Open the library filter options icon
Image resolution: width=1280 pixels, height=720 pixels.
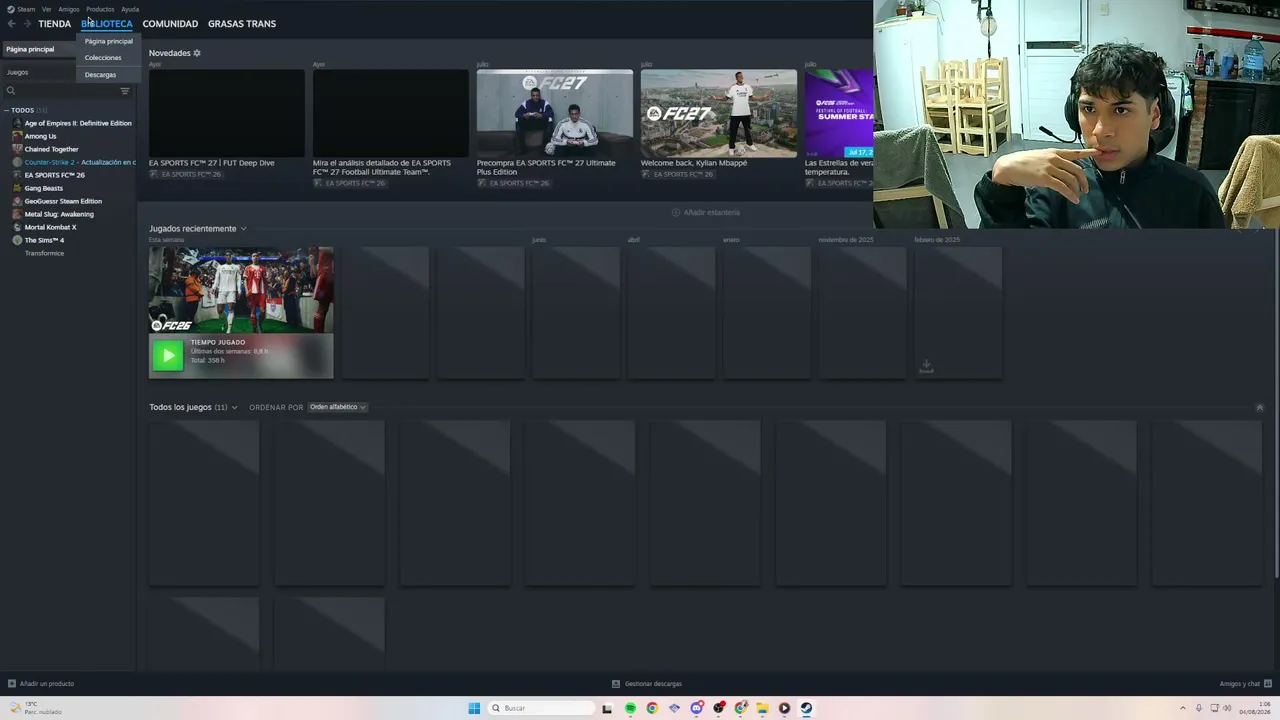pos(125,91)
